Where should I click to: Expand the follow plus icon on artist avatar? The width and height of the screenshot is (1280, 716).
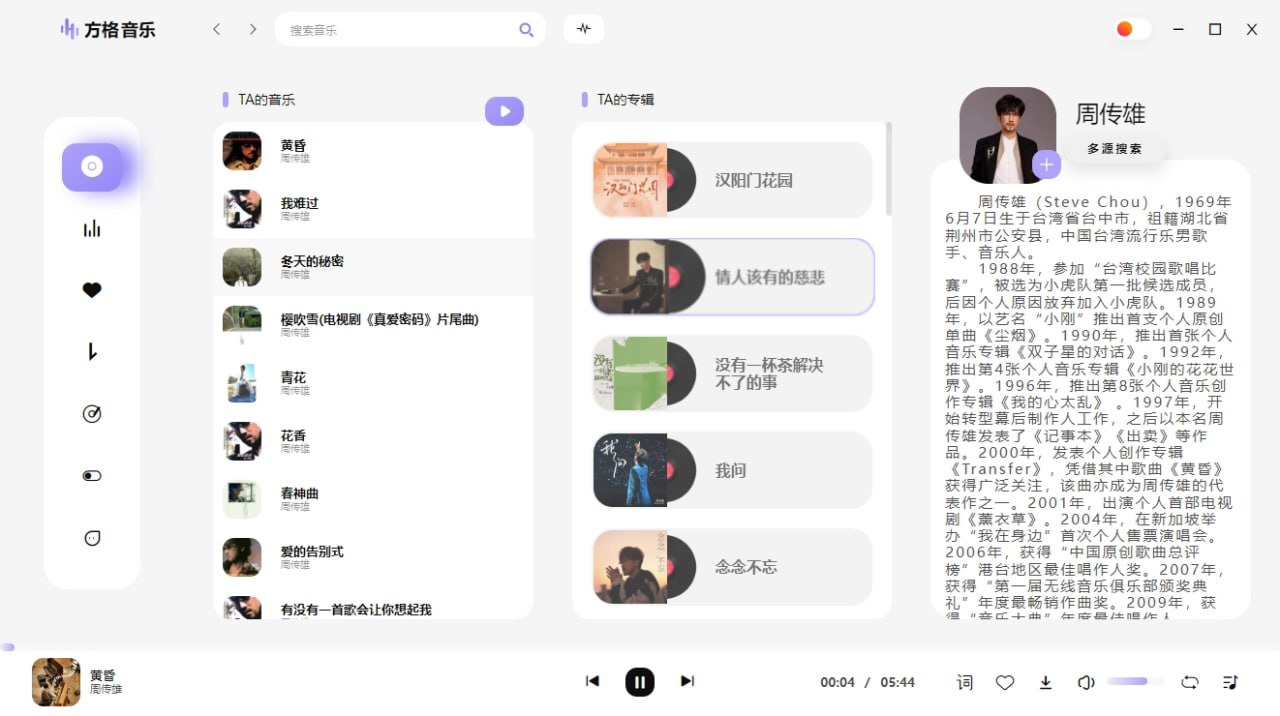(x=1046, y=164)
